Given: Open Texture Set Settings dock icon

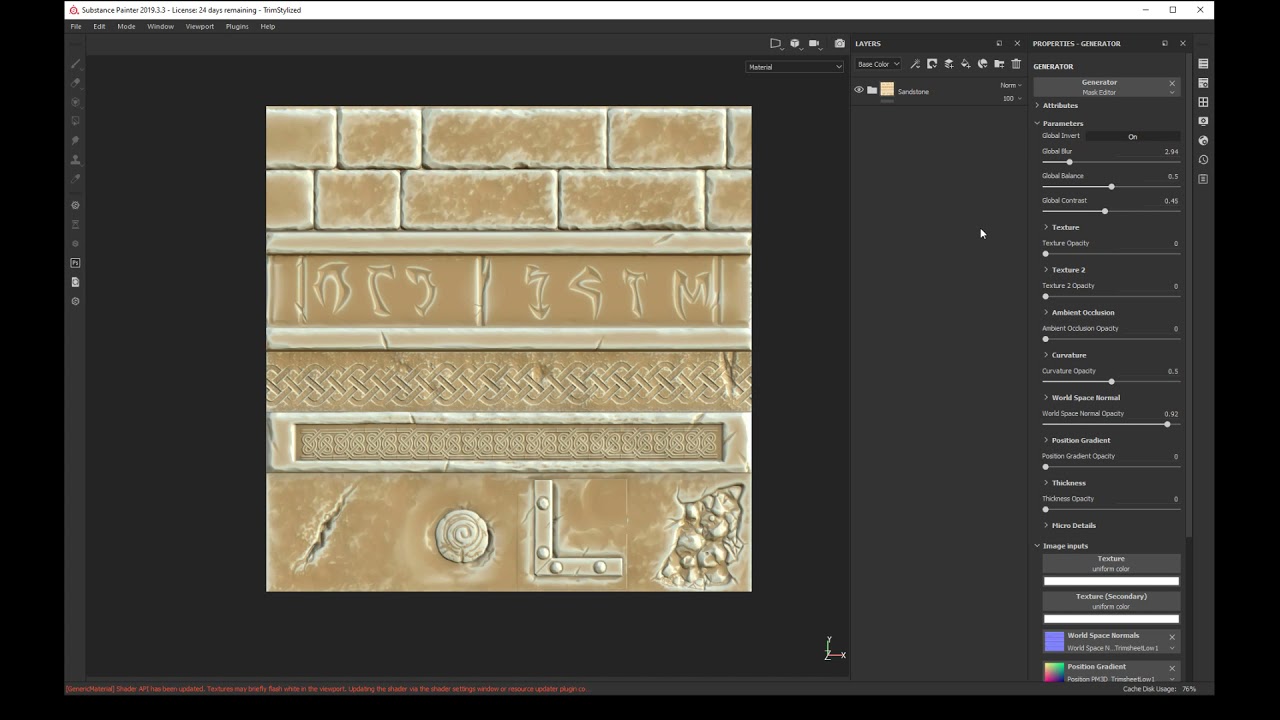Looking at the screenshot, I should coord(1203,83).
